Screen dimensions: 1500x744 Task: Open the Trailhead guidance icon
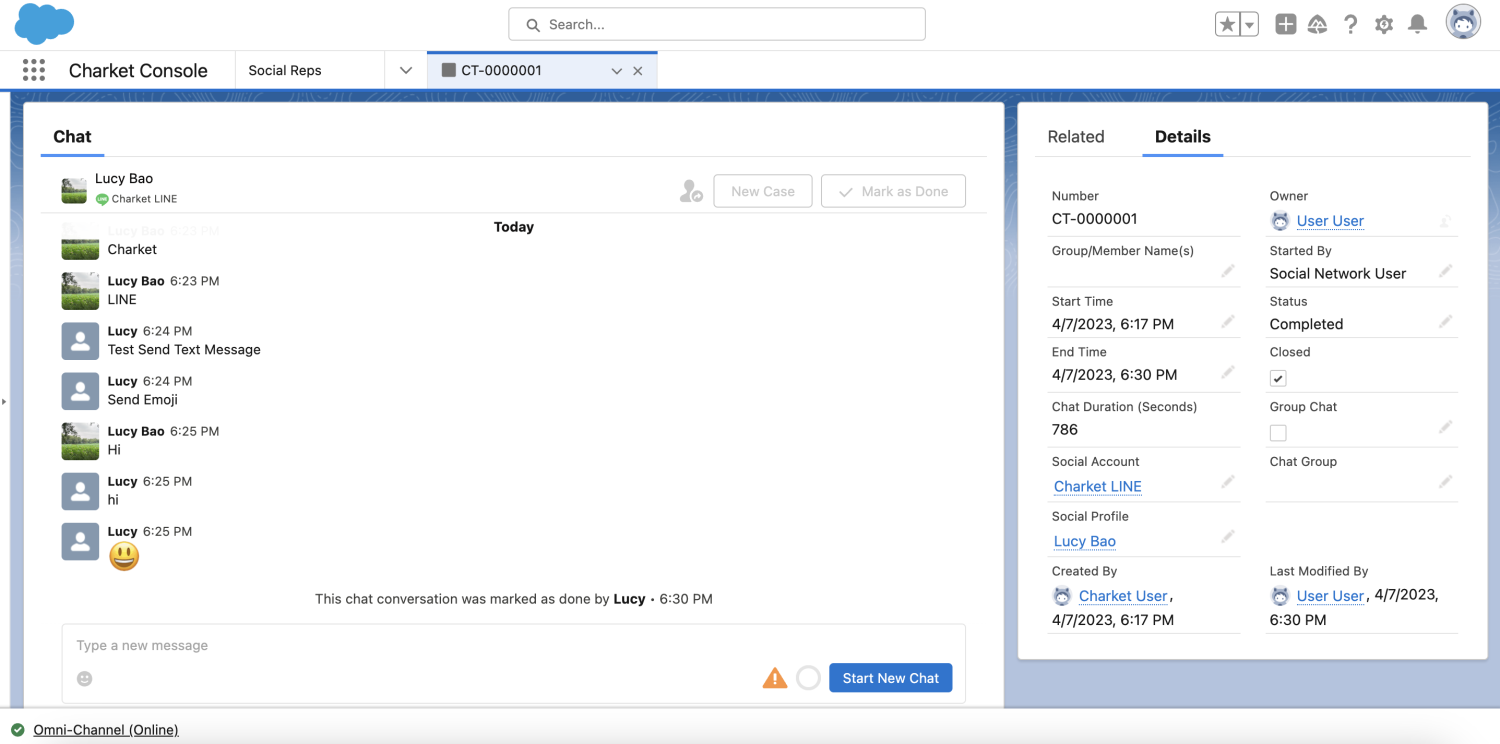click(x=1318, y=25)
